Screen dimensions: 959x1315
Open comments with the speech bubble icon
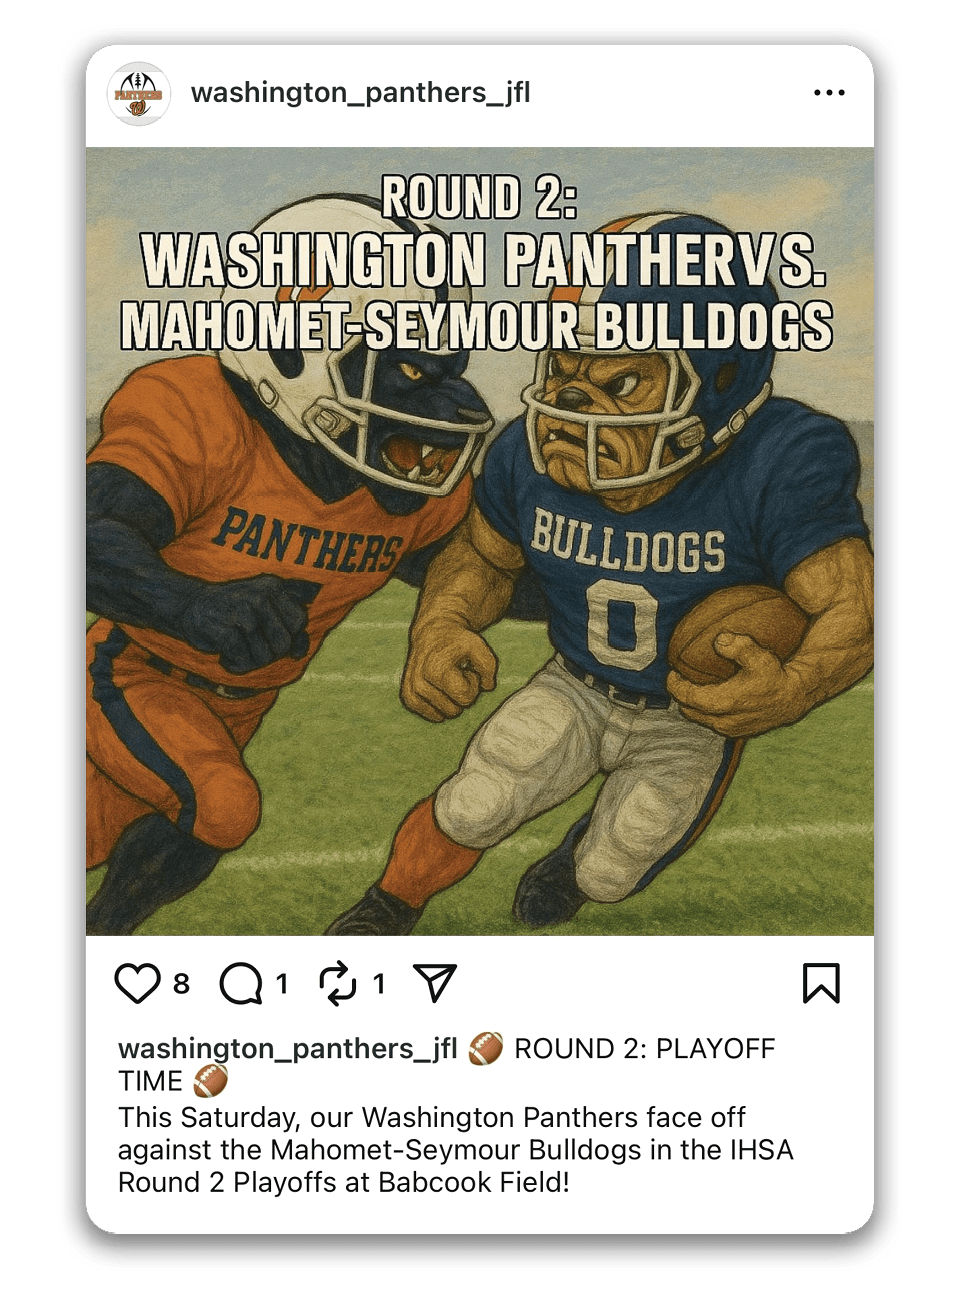pyautogui.click(x=241, y=983)
